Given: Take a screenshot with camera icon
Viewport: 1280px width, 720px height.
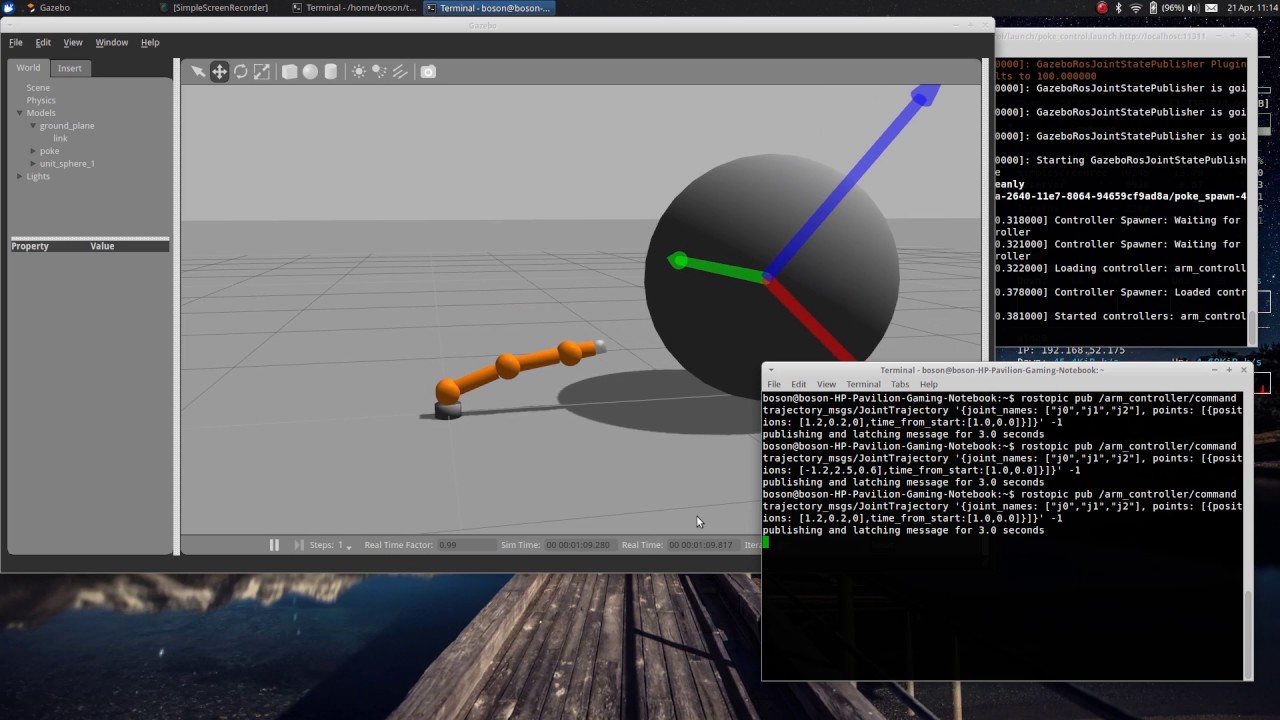Looking at the screenshot, I should (x=428, y=72).
